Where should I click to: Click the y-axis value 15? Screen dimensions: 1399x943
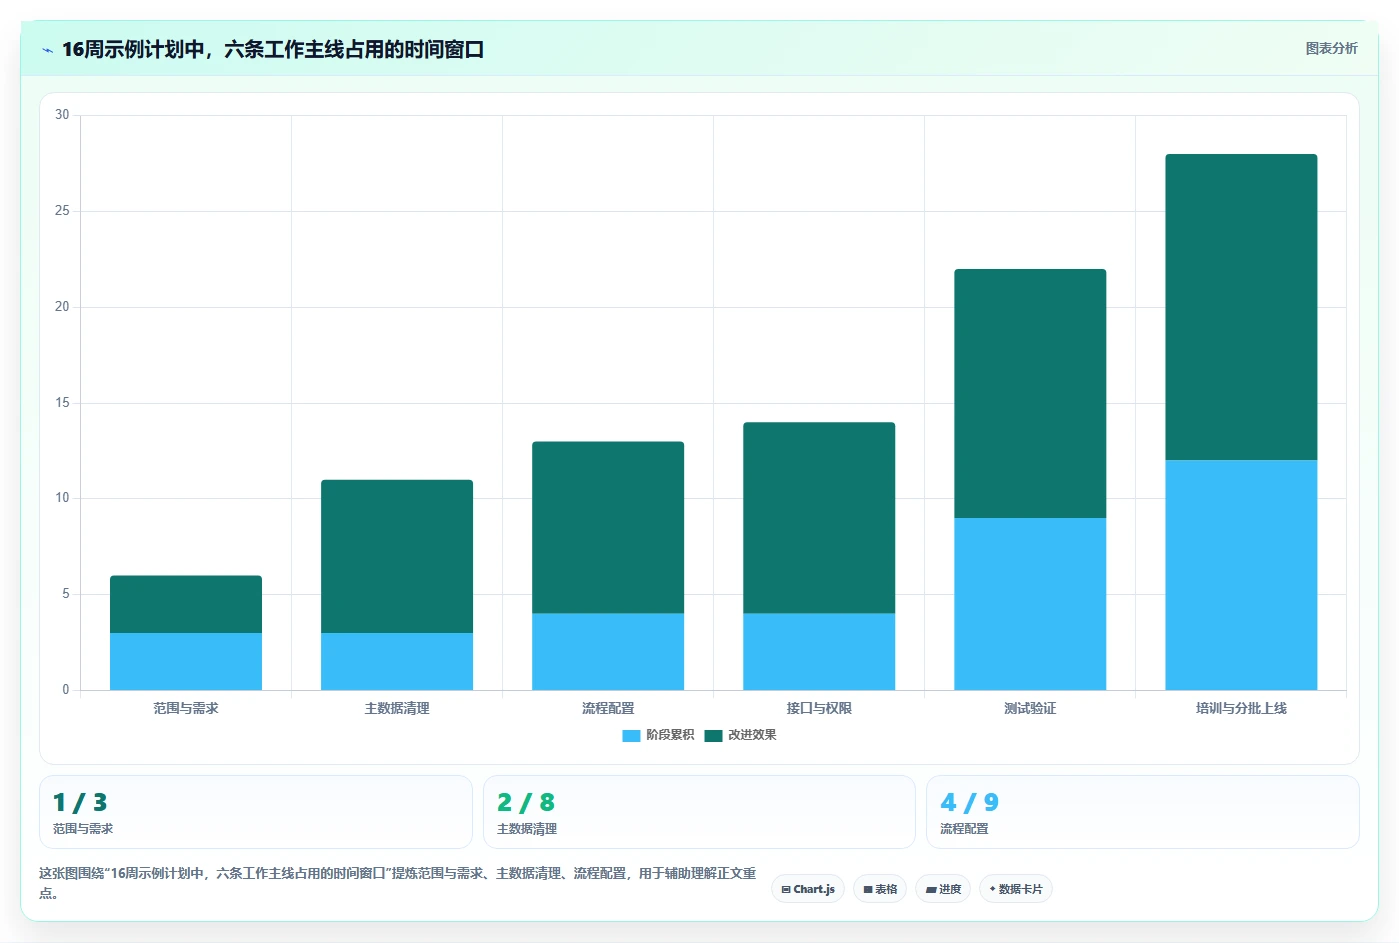[x=62, y=403]
